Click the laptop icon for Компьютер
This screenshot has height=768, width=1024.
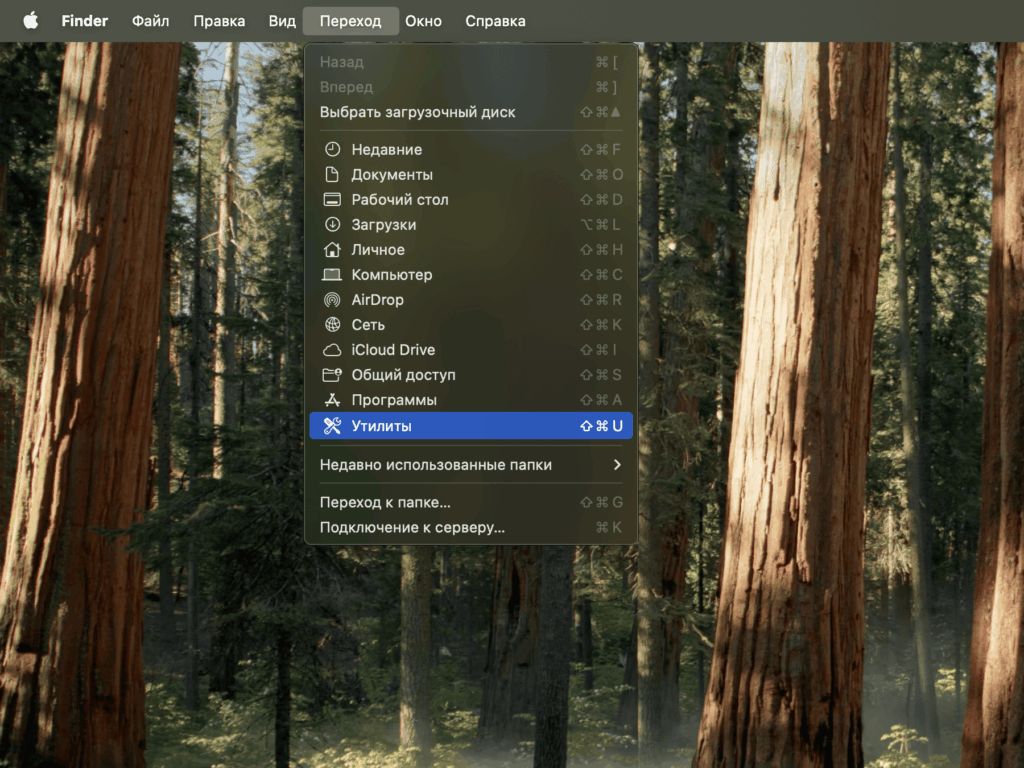click(332, 275)
